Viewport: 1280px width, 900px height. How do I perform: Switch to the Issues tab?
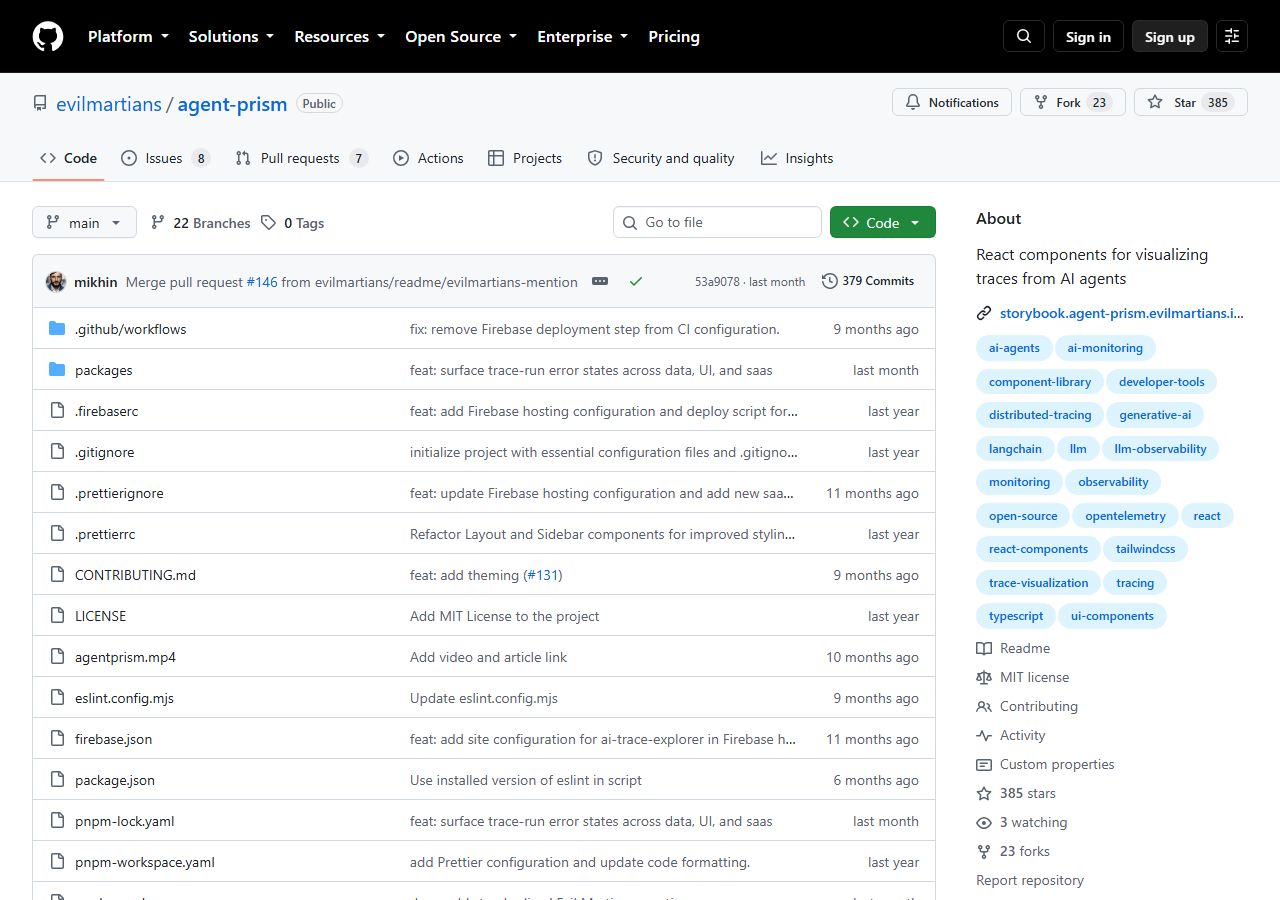coord(165,158)
